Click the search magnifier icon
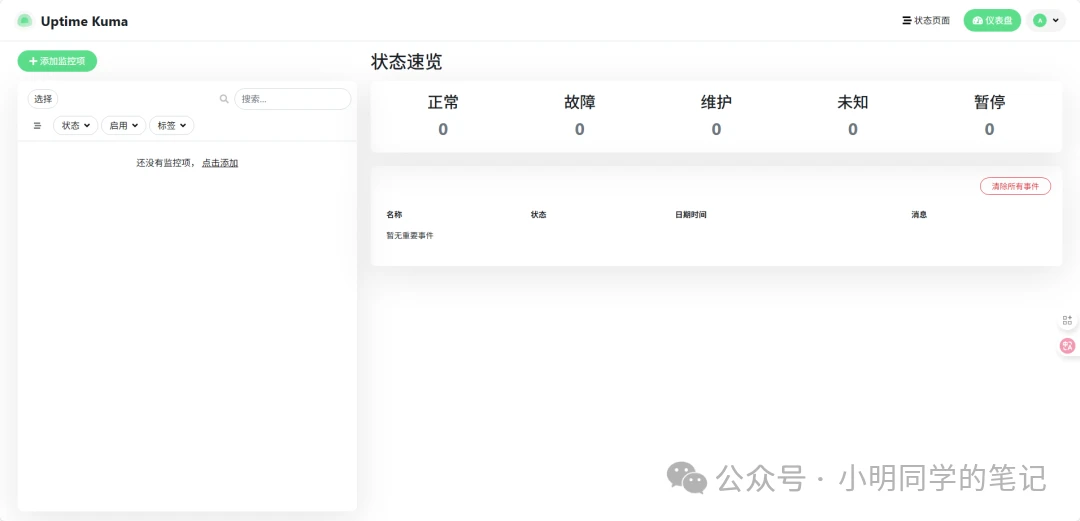Screen dimensions: 1080x521 pyautogui.click(x=224, y=99)
